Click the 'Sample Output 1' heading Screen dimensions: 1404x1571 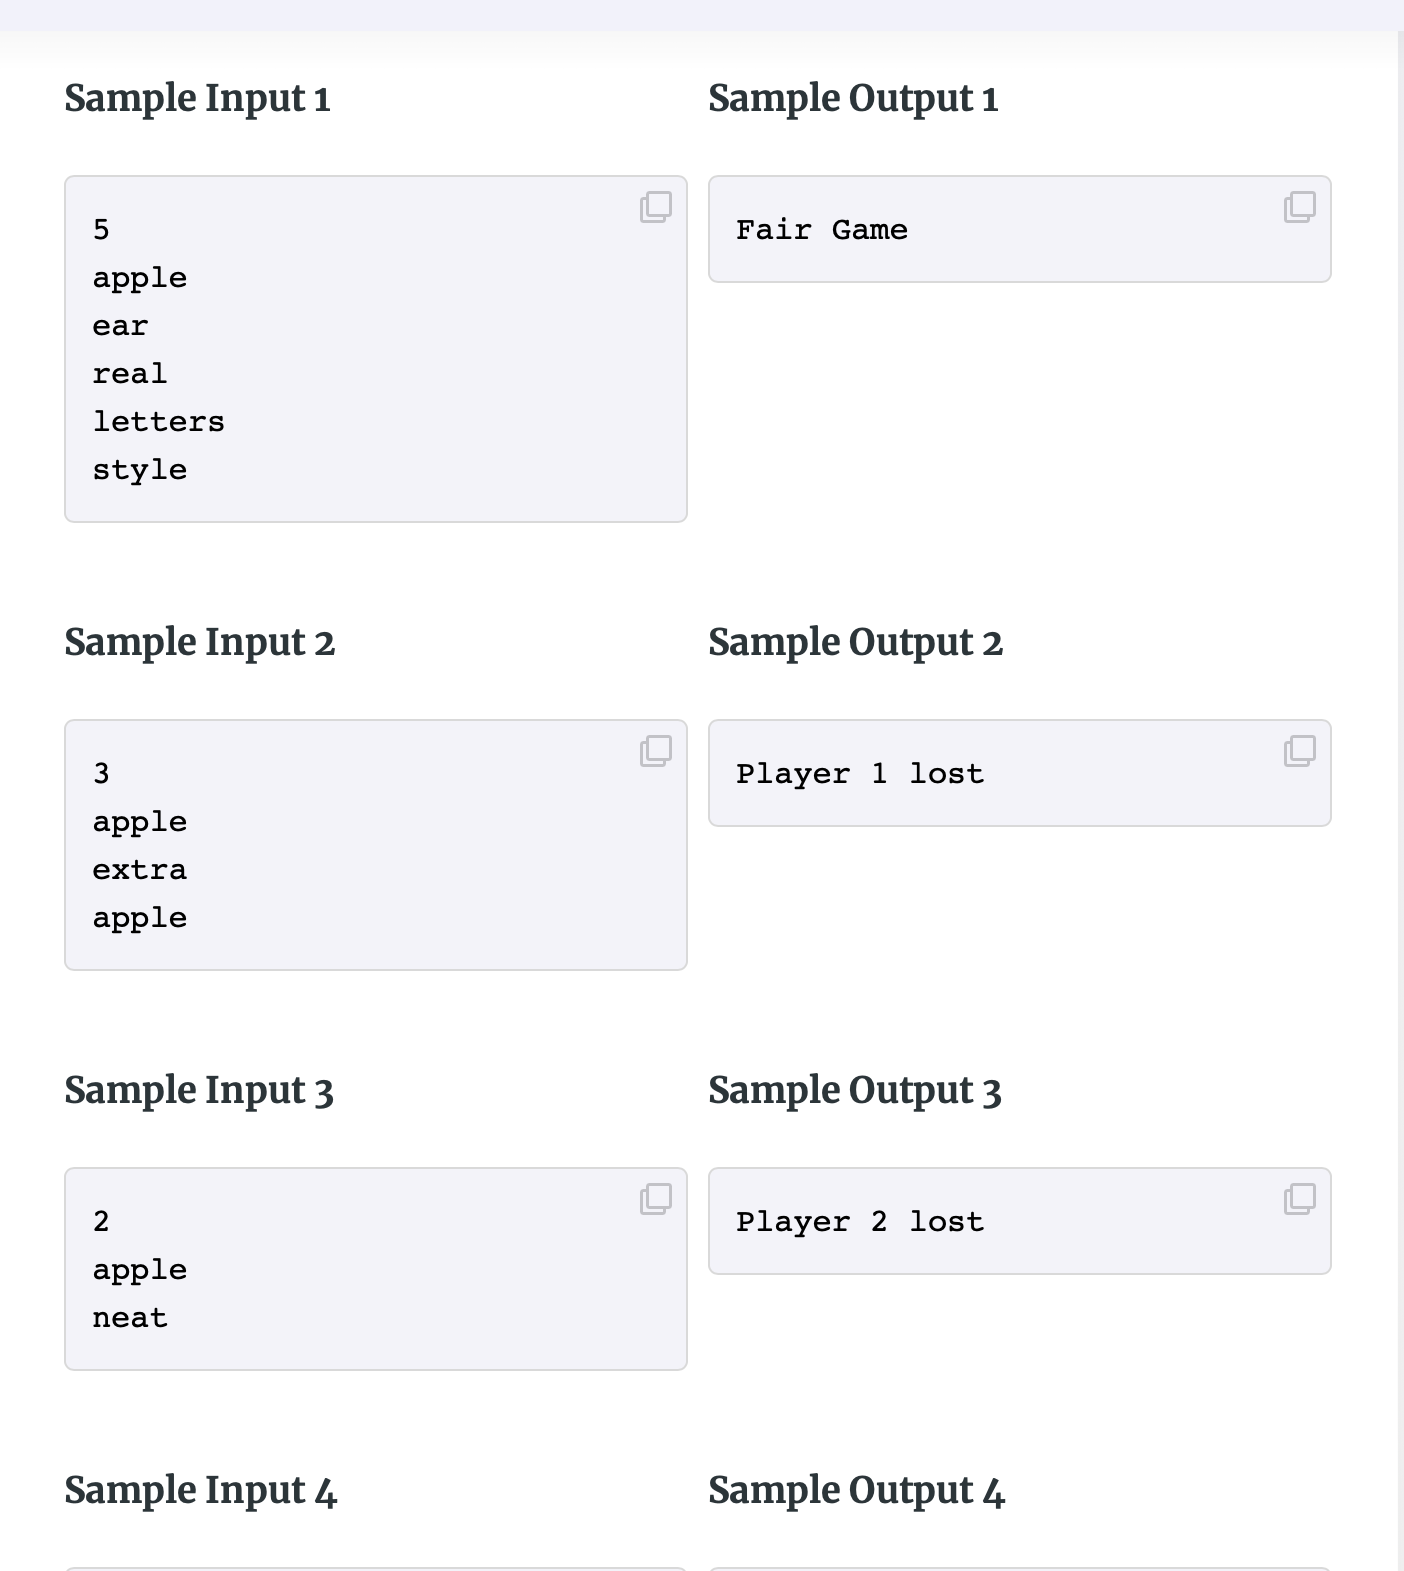(853, 98)
